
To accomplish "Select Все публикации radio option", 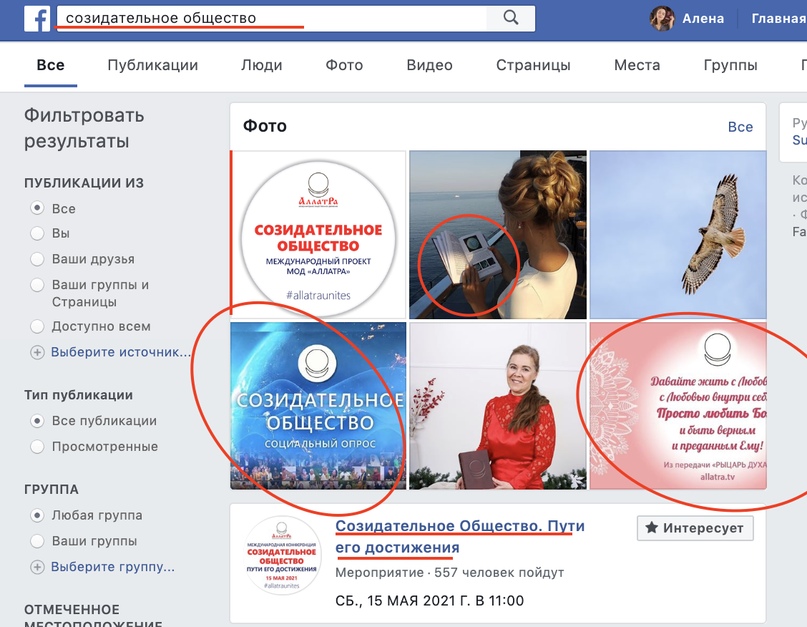I will click(37, 421).
